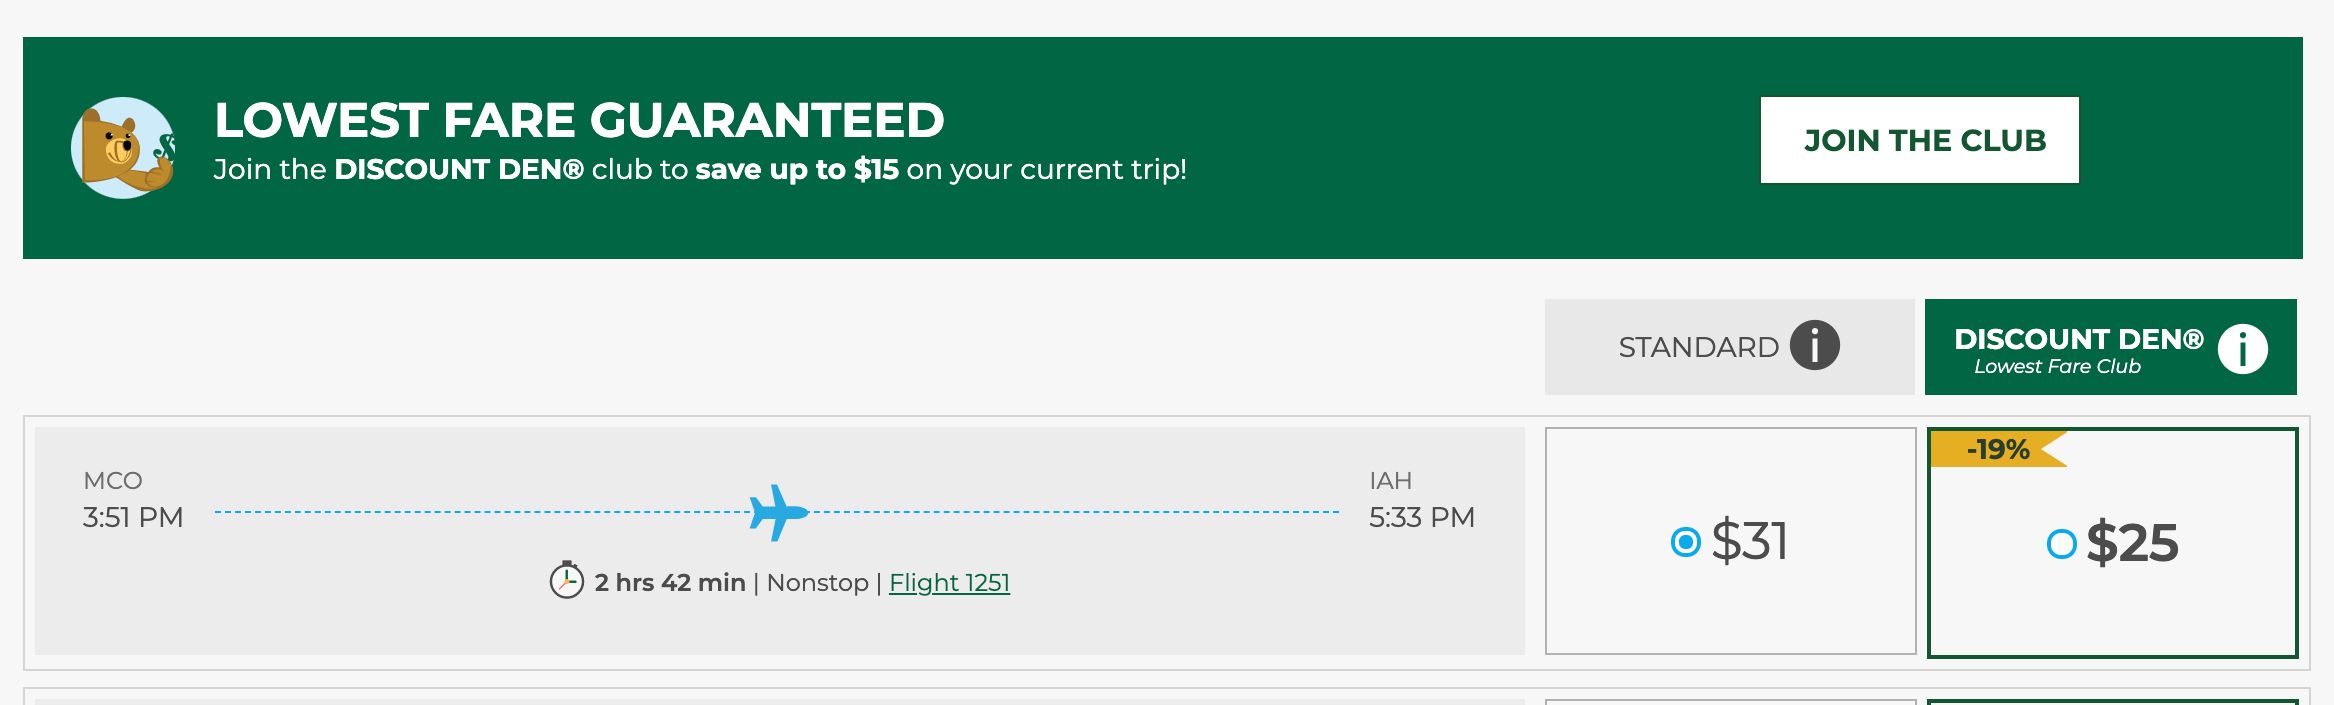Image resolution: width=2334 pixels, height=705 pixels.
Task: Click the 5:33 PM arrival time
Action: click(1421, 517)
